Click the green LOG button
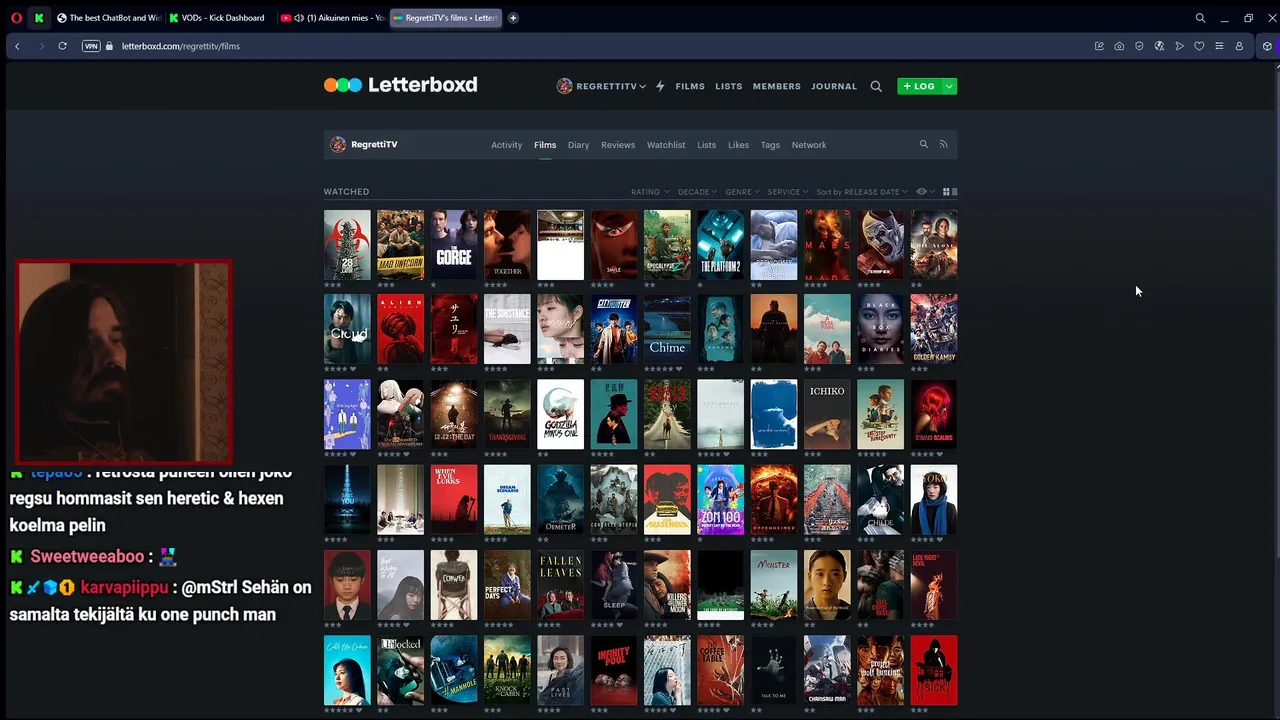This screenshot has height=720, width=1280. 919,86
